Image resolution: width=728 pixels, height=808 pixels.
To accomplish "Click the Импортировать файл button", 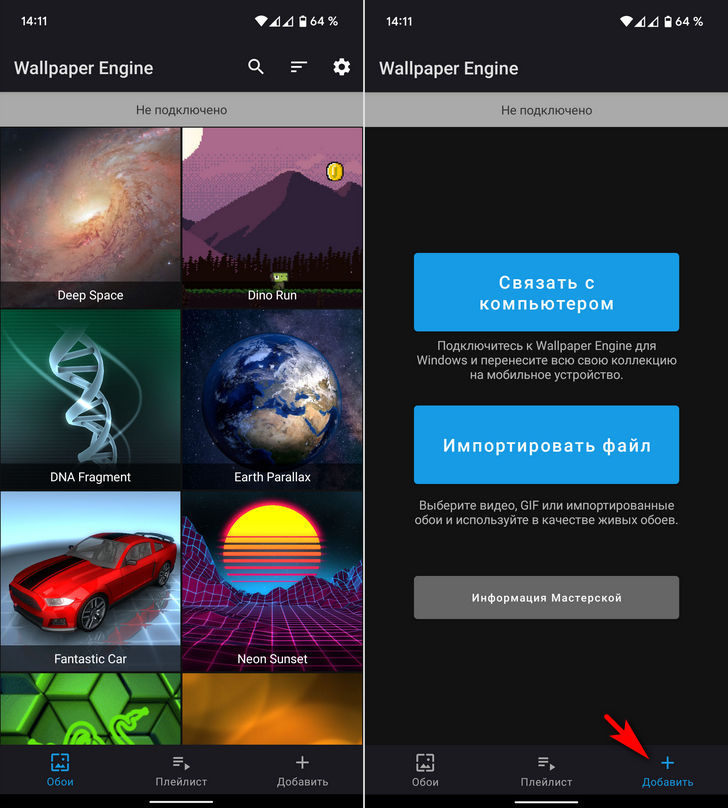I will 546,445.
